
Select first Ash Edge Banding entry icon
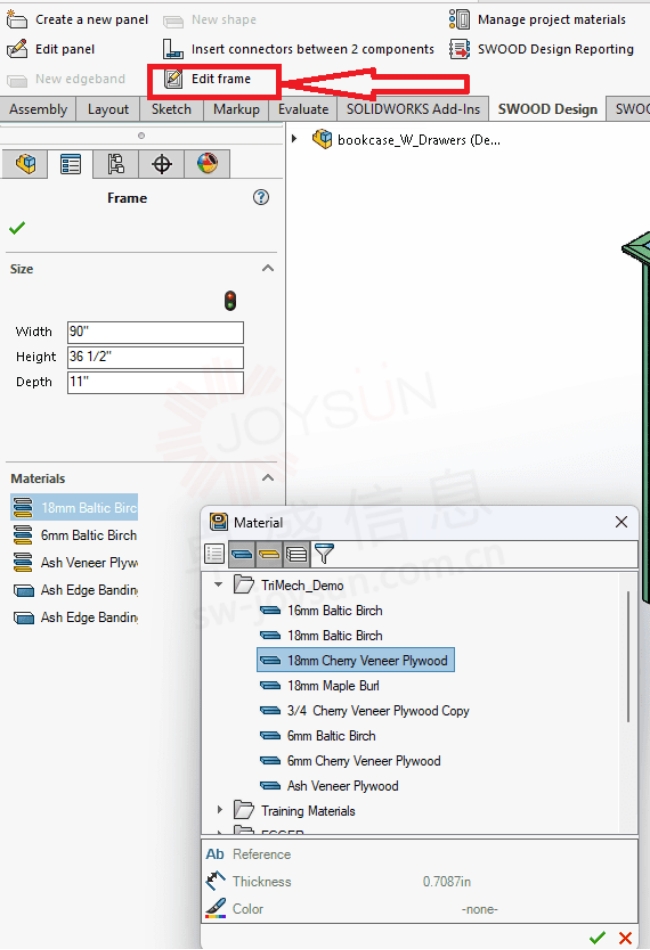(x=24, y=590)
